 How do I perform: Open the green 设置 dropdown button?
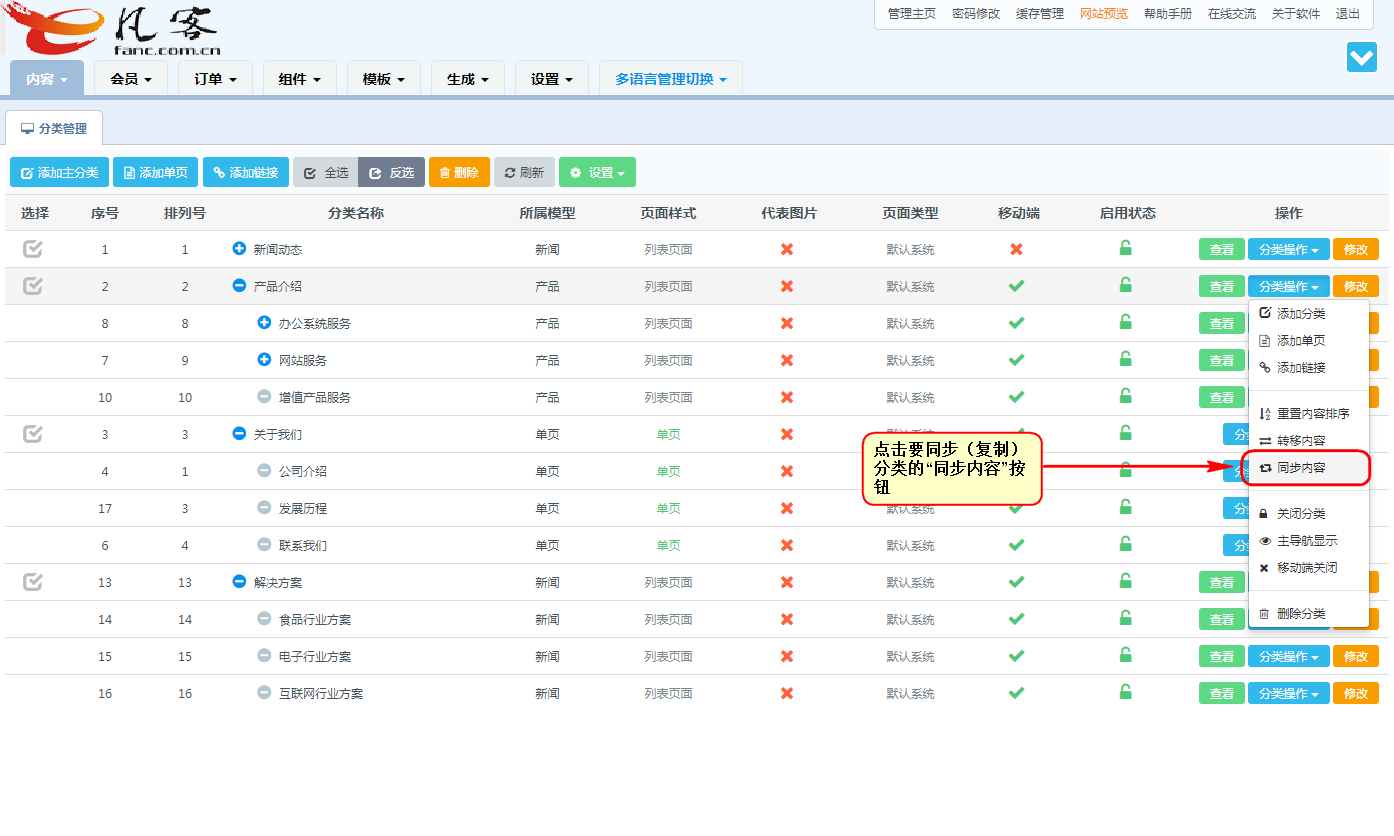[x=597, y=172]
